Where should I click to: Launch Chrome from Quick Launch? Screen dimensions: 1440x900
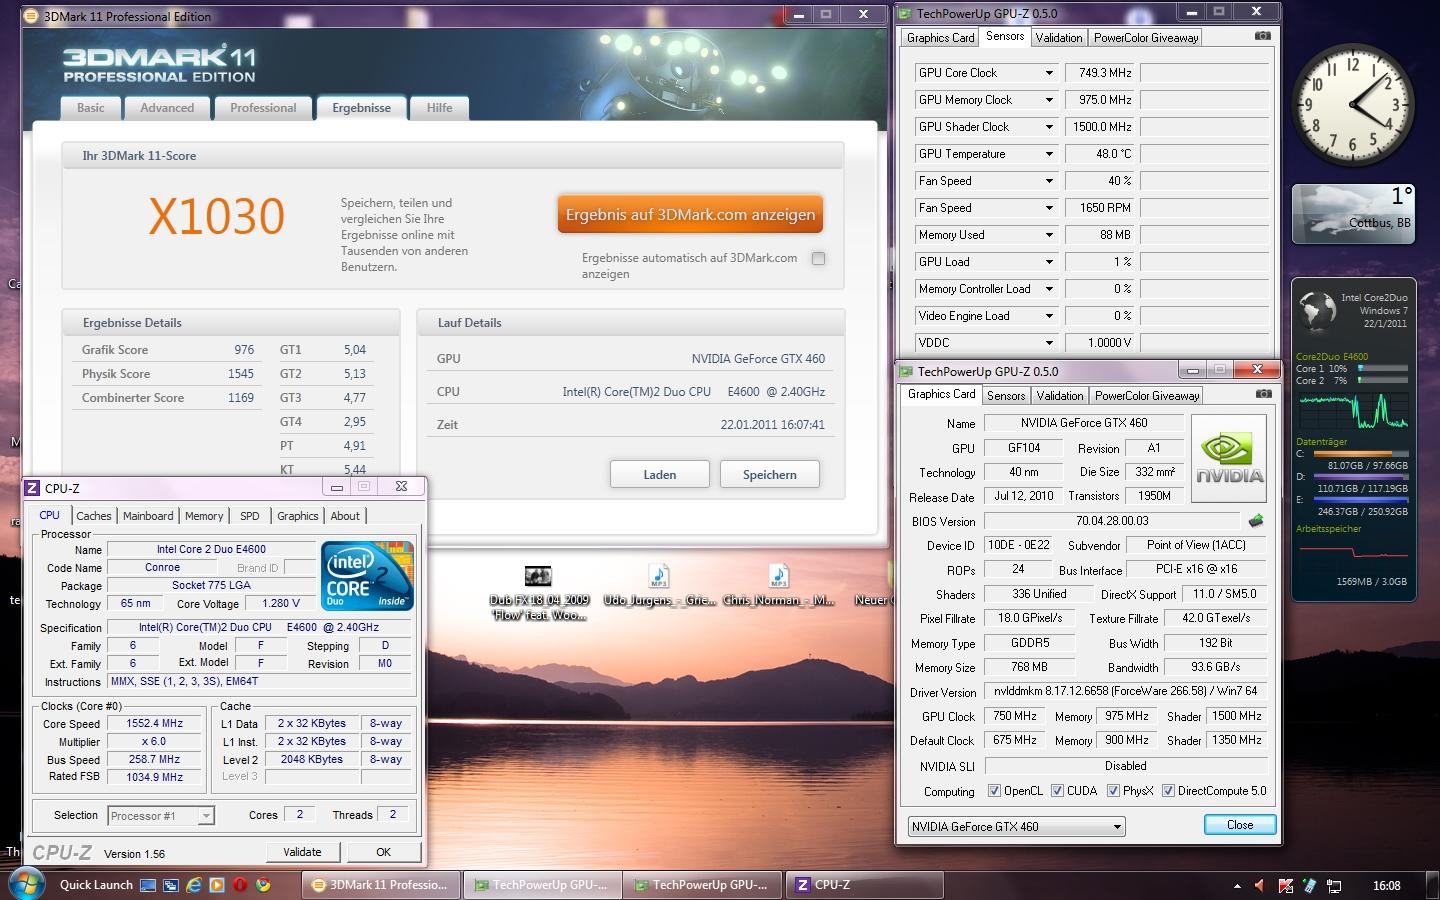point(263,885)
